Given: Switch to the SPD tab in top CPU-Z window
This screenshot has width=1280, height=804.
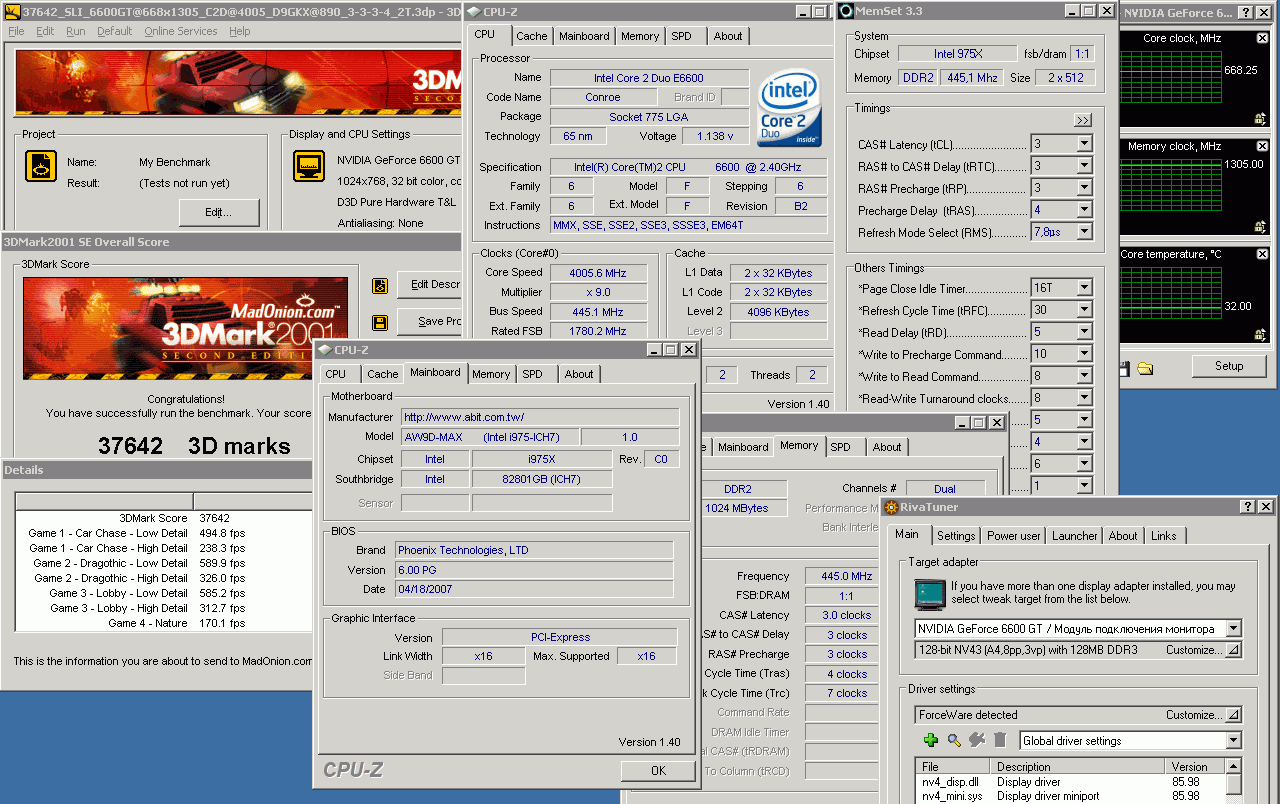Looking at the screenshot, I should point(681,36).
